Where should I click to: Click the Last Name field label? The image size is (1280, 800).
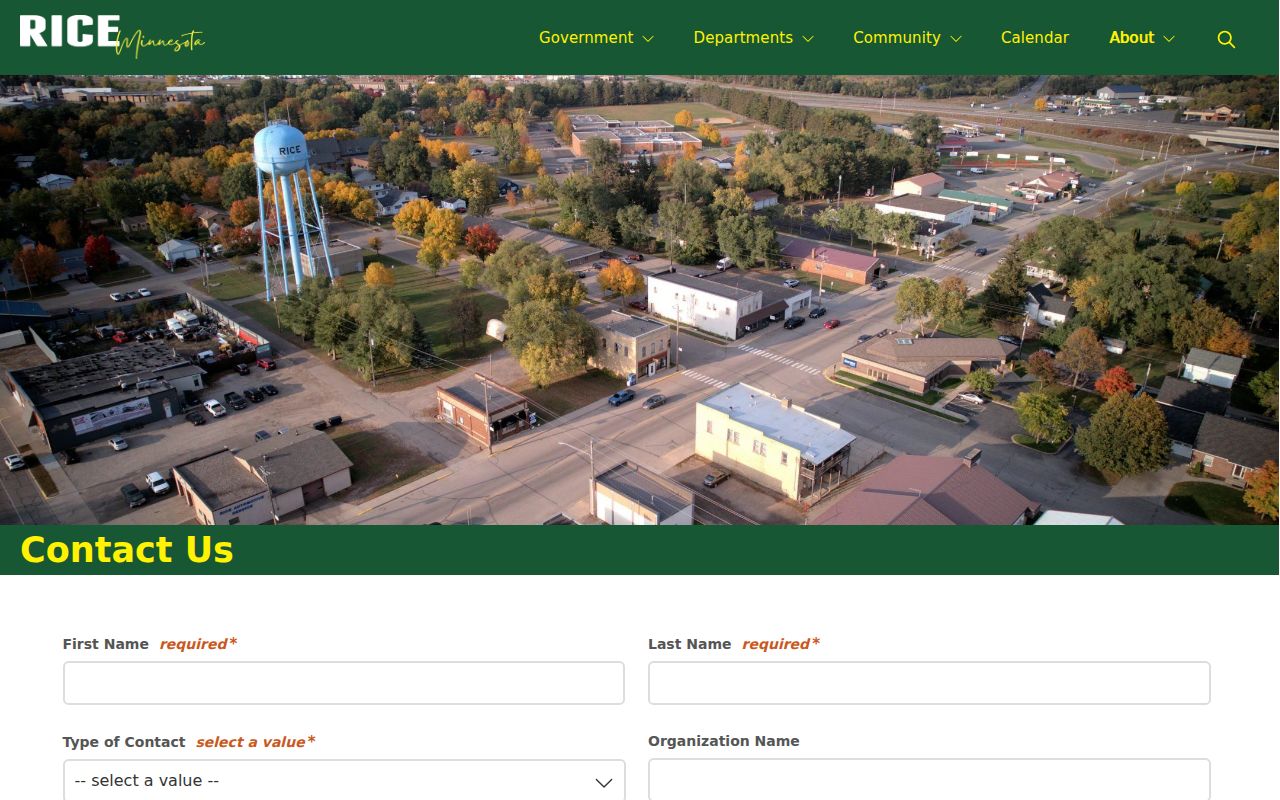pos(690,644)
